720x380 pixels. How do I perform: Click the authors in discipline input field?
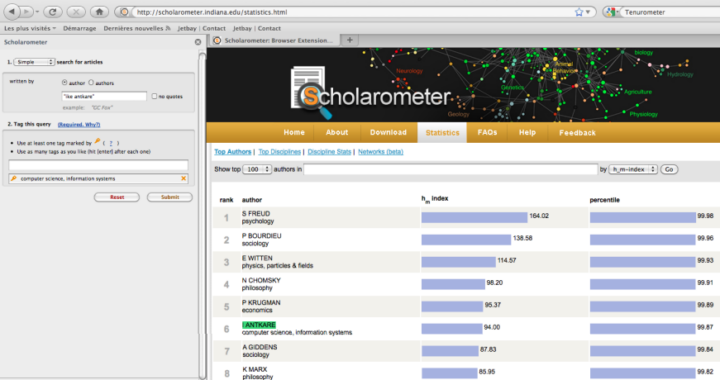[x=450, y=169]
